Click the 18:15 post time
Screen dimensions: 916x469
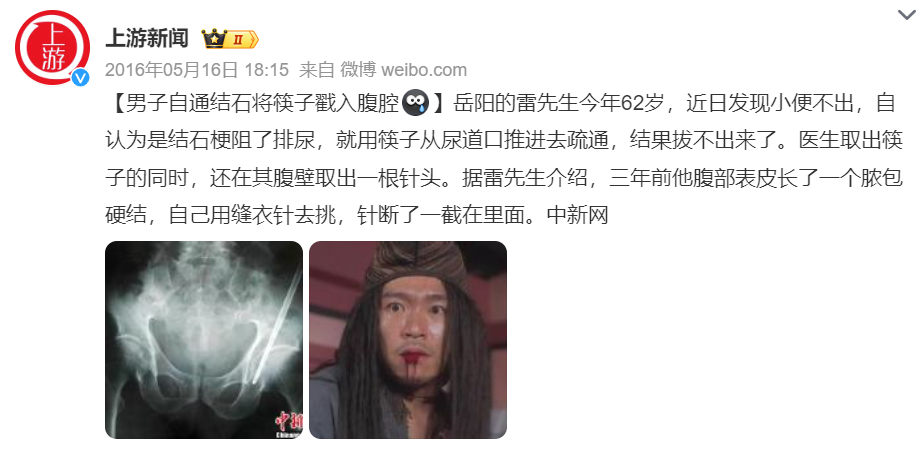(266, 70)
